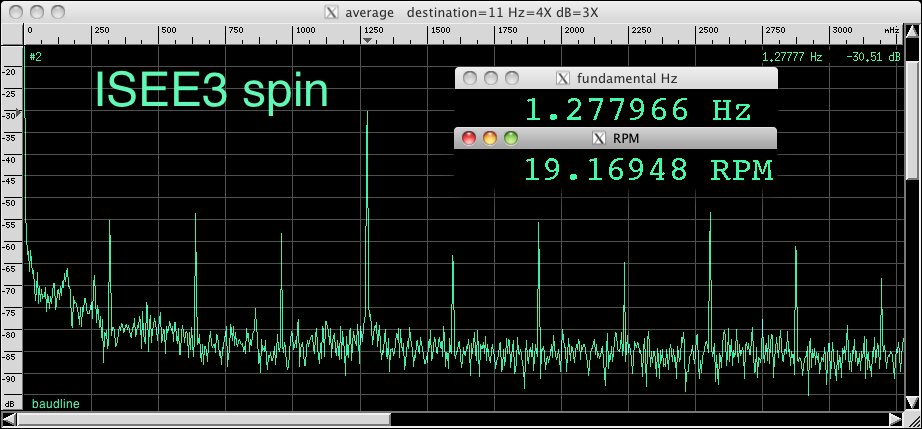Click -80 on the dB ruler
The width and height of the screenshot is (922, 429).
(x=10, y=334)
